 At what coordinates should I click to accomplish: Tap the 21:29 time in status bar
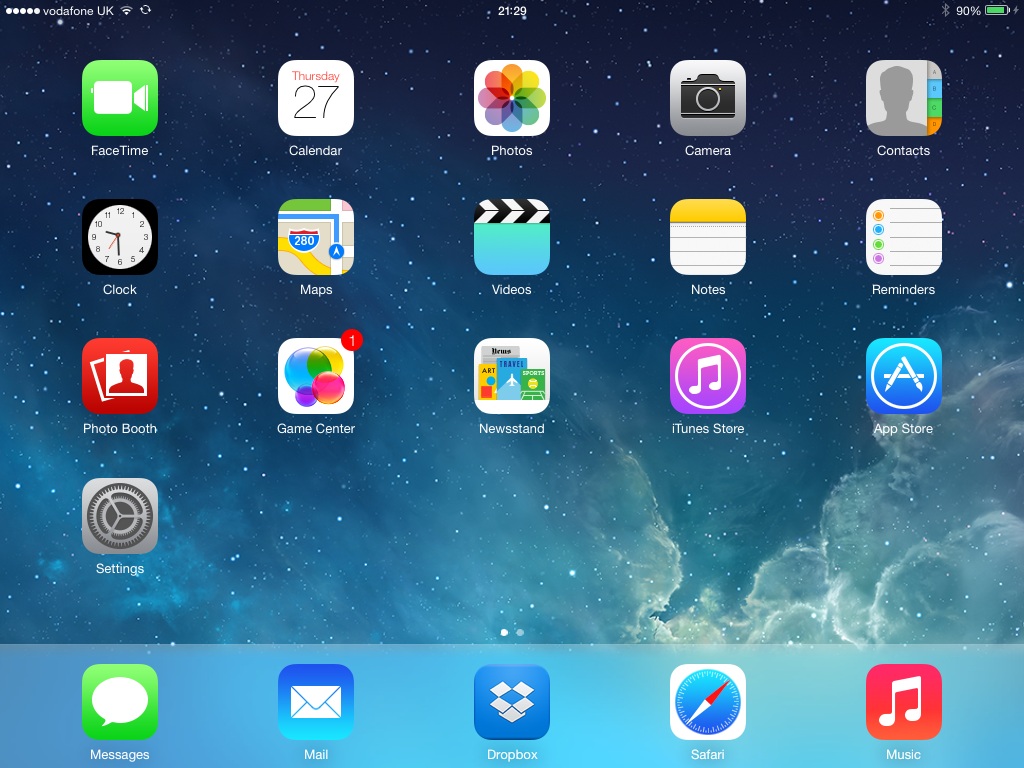coord(512,10)
